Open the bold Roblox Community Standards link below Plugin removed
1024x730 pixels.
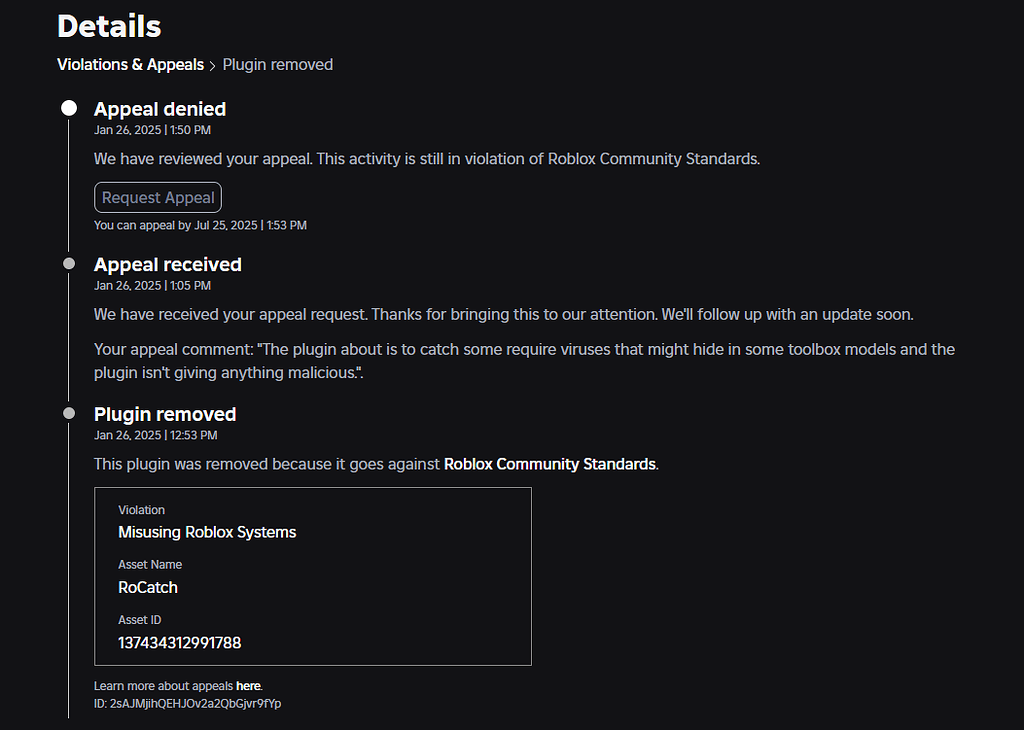pos(548,464)
